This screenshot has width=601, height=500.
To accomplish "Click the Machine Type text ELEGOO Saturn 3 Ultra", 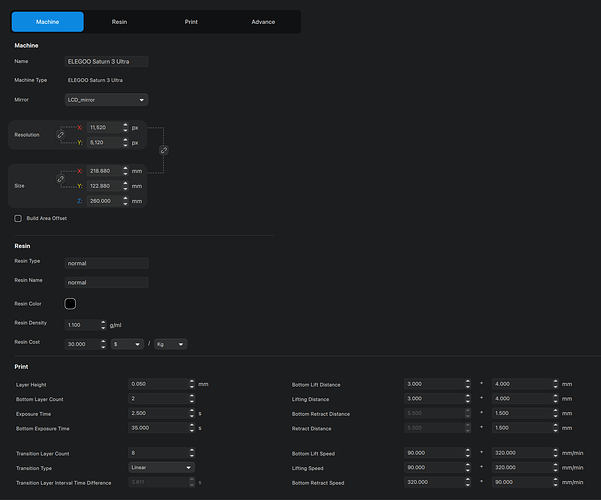I will 95,81.
